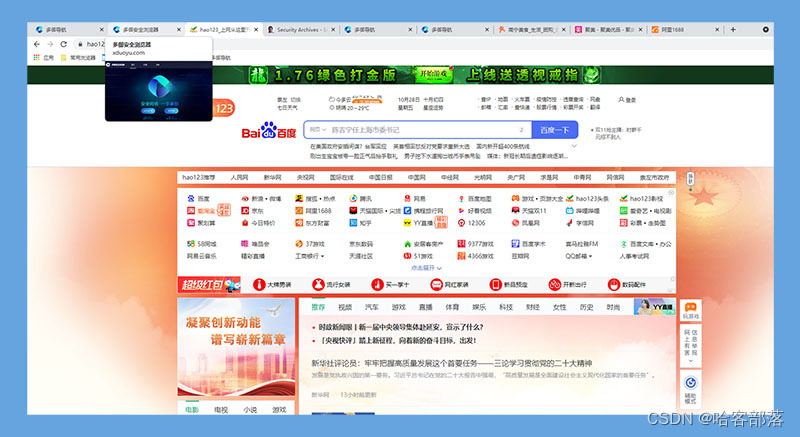Expand the QQ邮箱 dropdown arrow
800x437 pixels.
pyautogui.click(x=590, y=256)
